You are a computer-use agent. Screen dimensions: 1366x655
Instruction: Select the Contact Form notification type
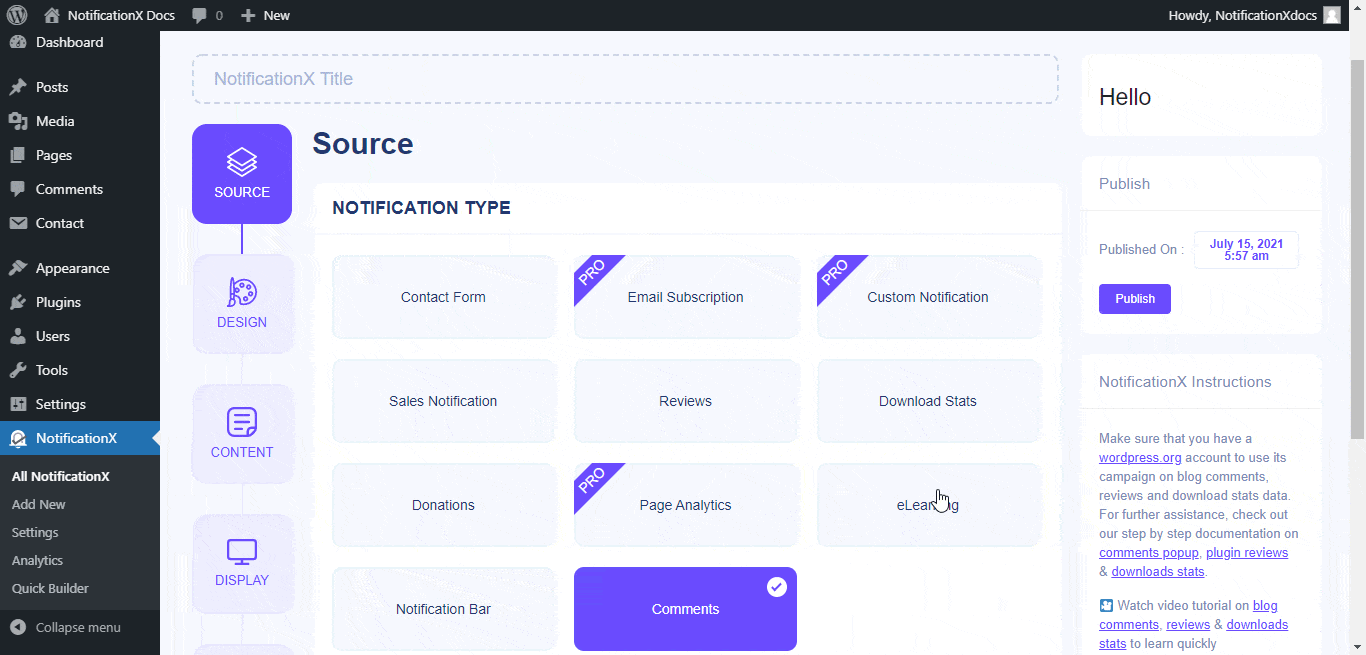(444, 297)
